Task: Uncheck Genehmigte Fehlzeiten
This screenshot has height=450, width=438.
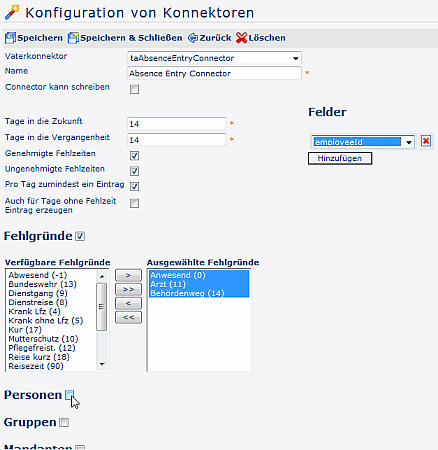Action: (x=134, y=156)
